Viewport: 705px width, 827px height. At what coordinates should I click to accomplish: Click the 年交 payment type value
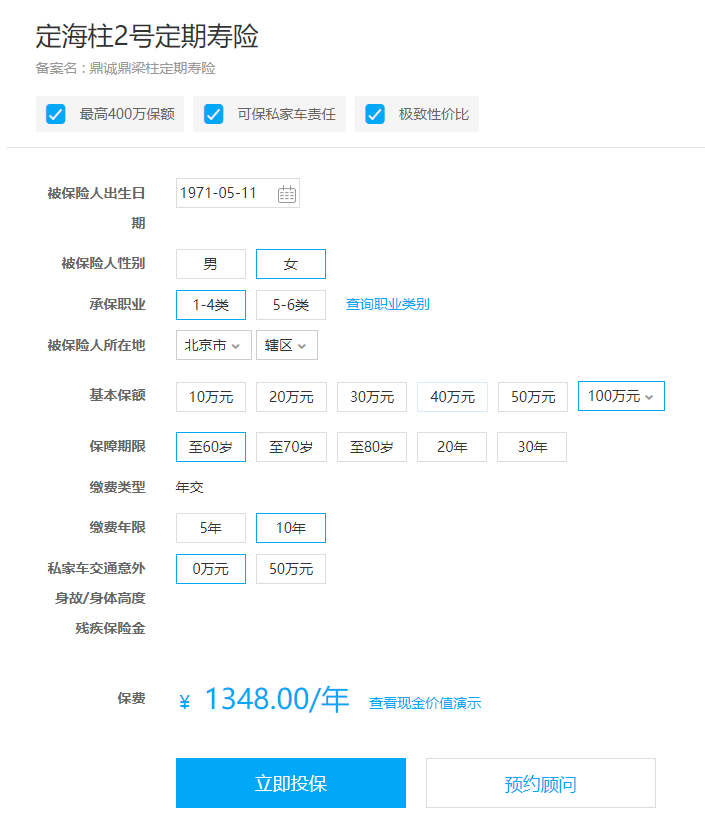coord(190,487)
